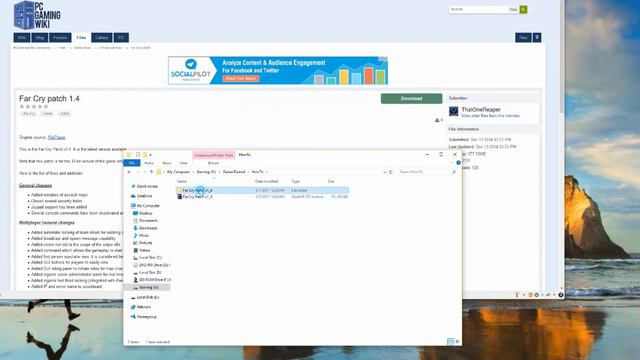Sort files by the Type column
The height and width of the screenshot is (360, 640).
(x=296, y=181)
